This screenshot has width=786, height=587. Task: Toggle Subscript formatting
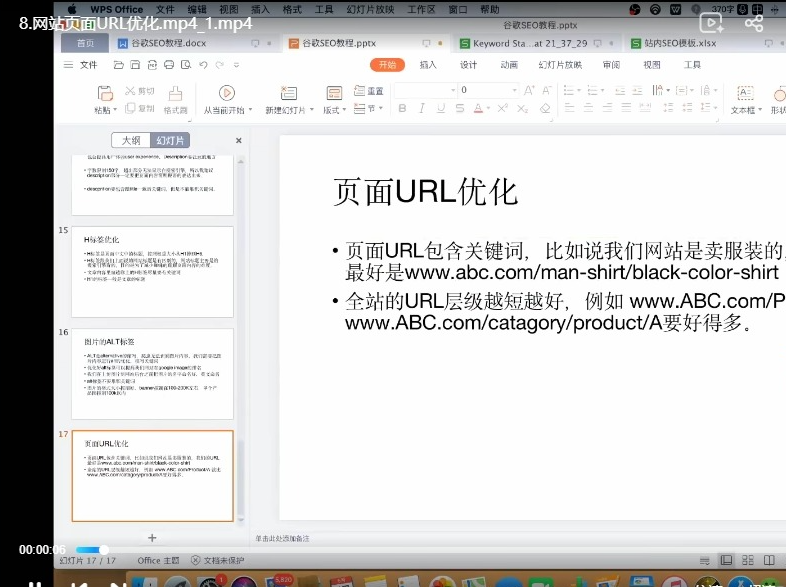523,108
